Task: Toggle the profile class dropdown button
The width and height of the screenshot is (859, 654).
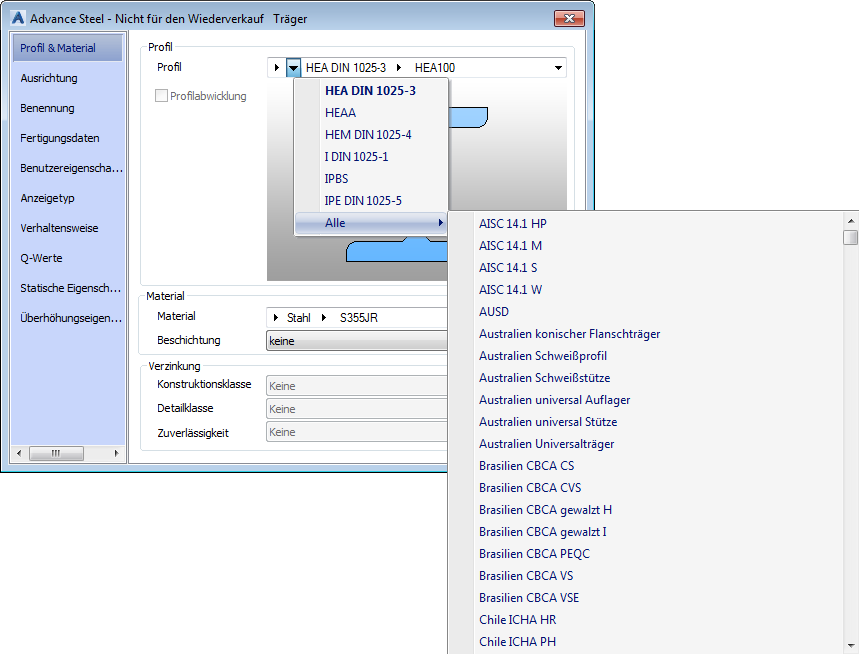Action: tap(294, 68)
